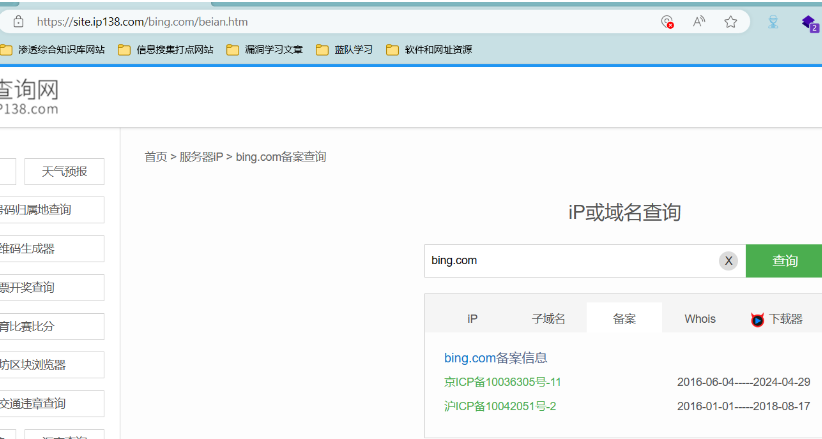Click the 查询网 site logo
Viewport: 822px width, 439px height.
(29, 97)
